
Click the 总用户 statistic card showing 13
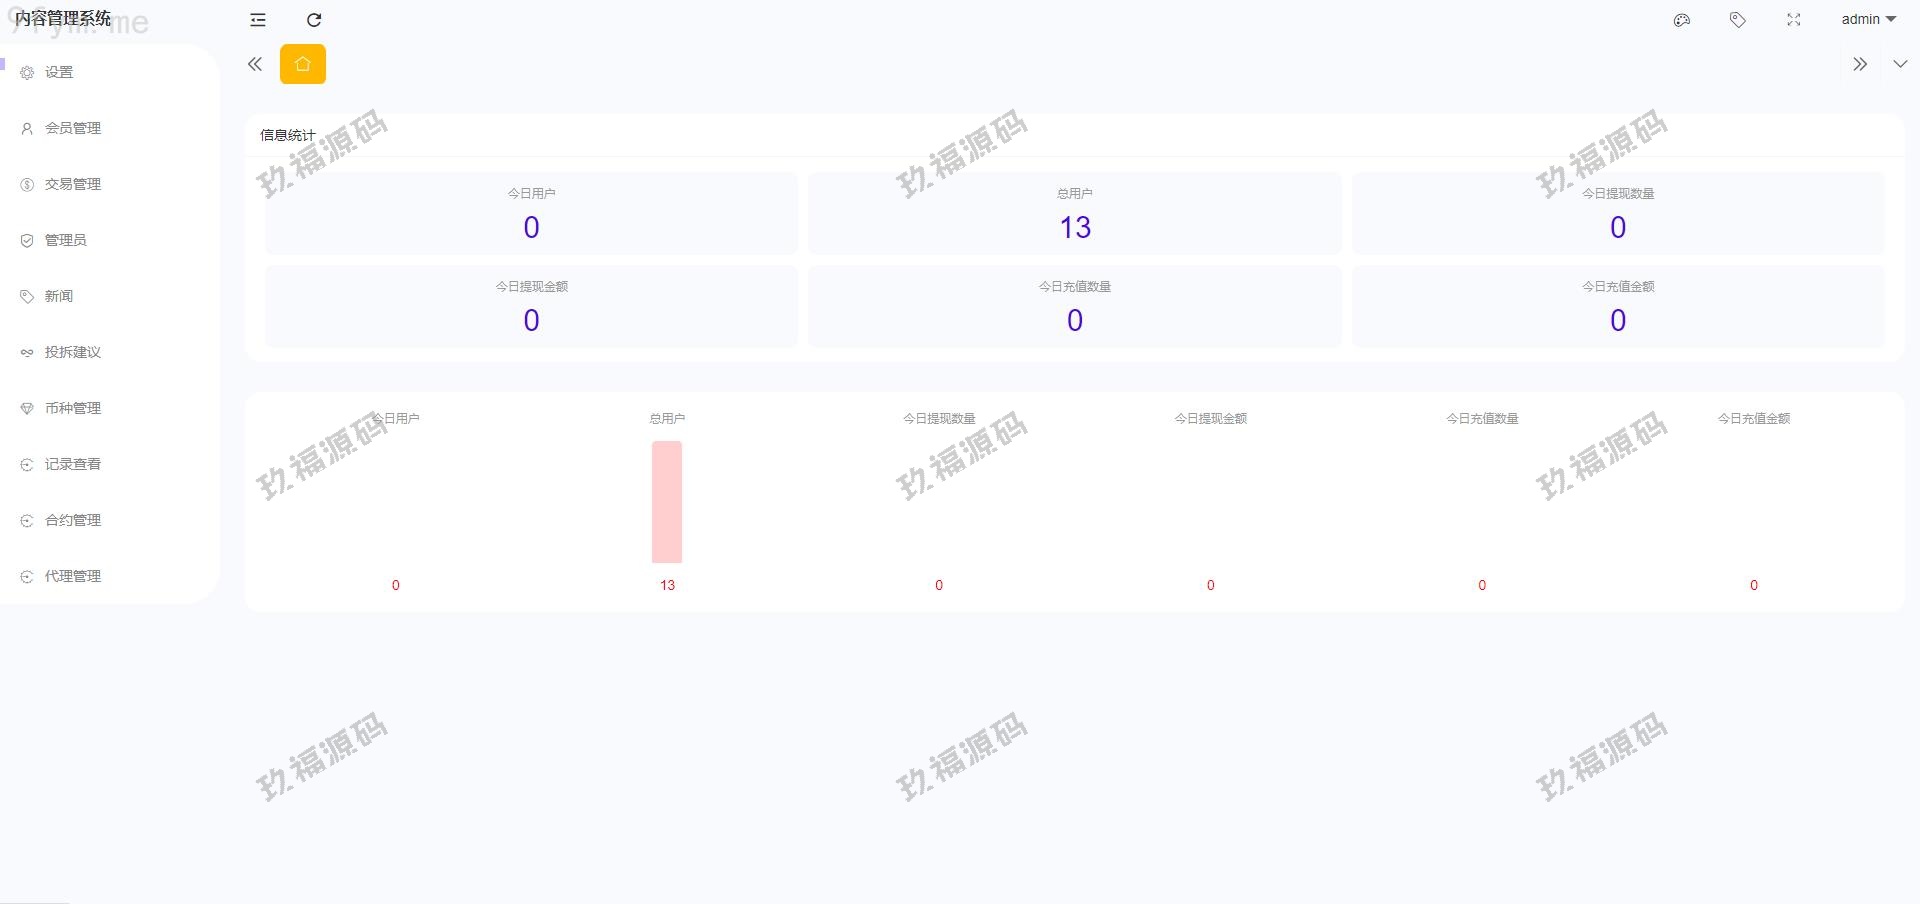pyautogui.click(x=1074, y=213)
